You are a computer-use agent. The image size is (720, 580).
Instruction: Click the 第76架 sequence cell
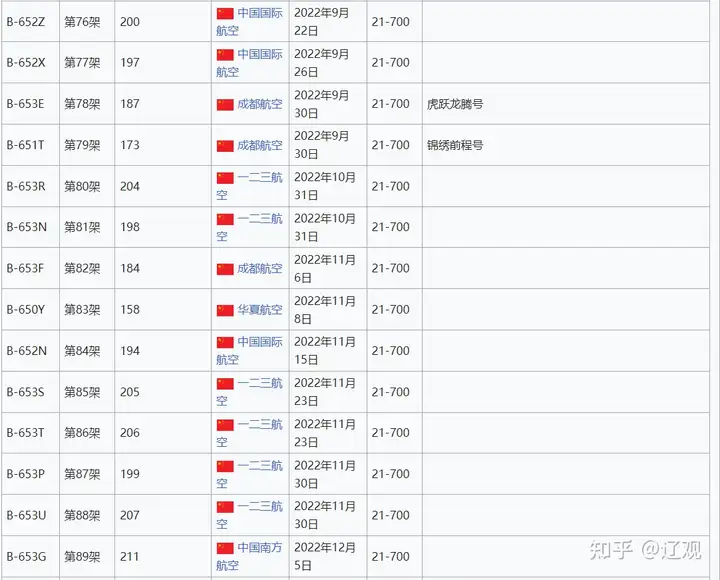[x=87, y=22]
